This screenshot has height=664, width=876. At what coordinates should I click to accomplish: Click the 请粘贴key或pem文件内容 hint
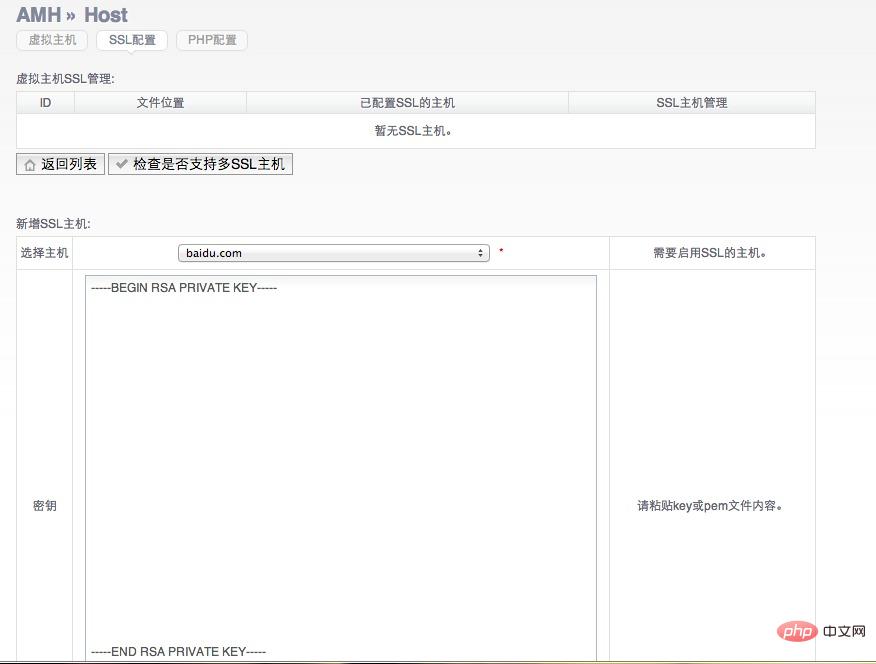(x=710, y=506)
